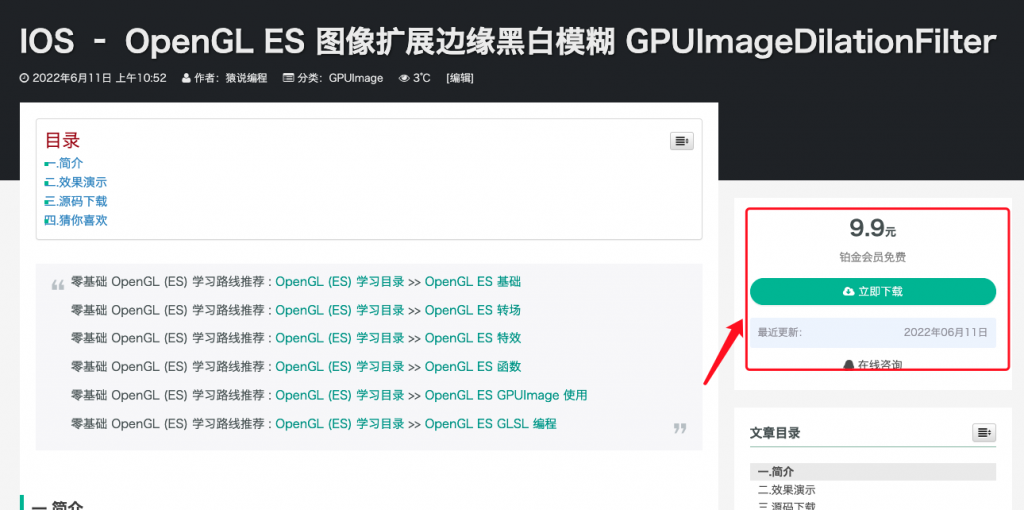
Task: Go to 四.猜你喜欢 section link
Action: 76,220
